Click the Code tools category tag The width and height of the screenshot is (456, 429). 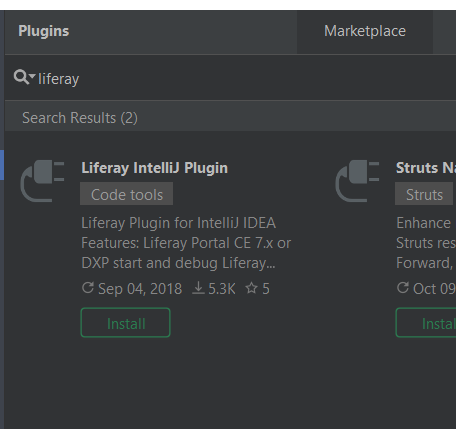pos(127,194)
